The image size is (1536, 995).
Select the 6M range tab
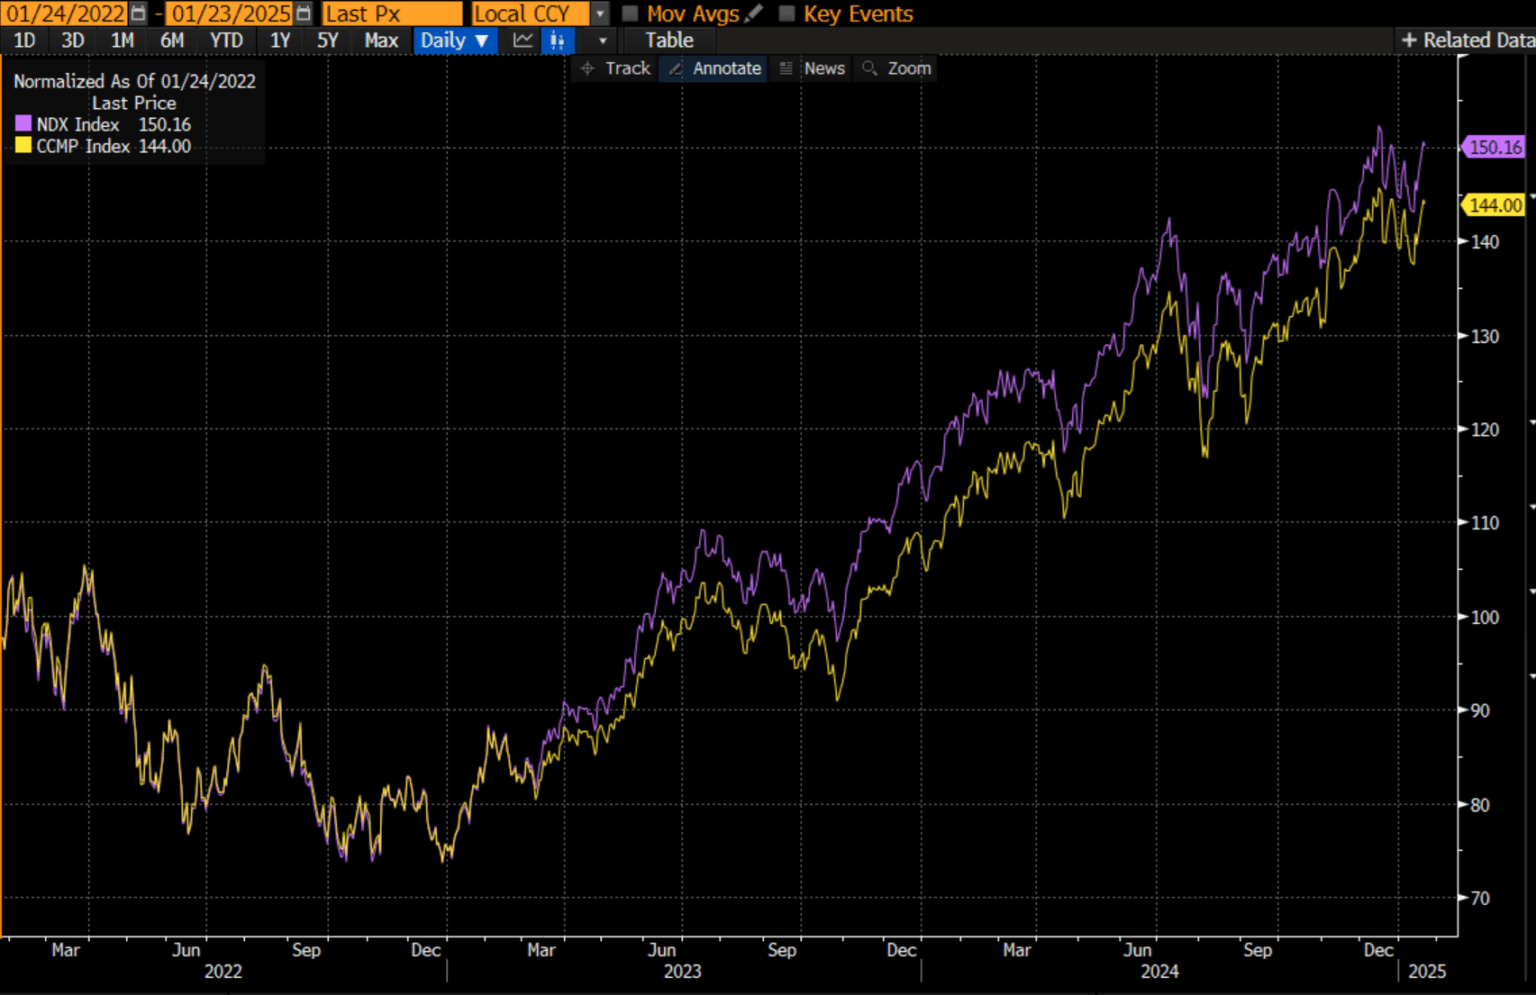click(172, 41)
